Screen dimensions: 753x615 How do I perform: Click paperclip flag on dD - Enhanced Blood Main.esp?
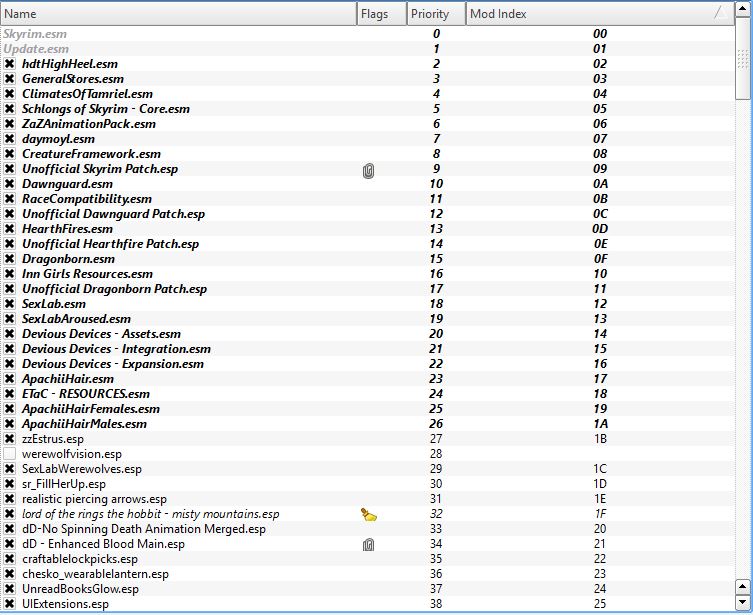point(368,544)
